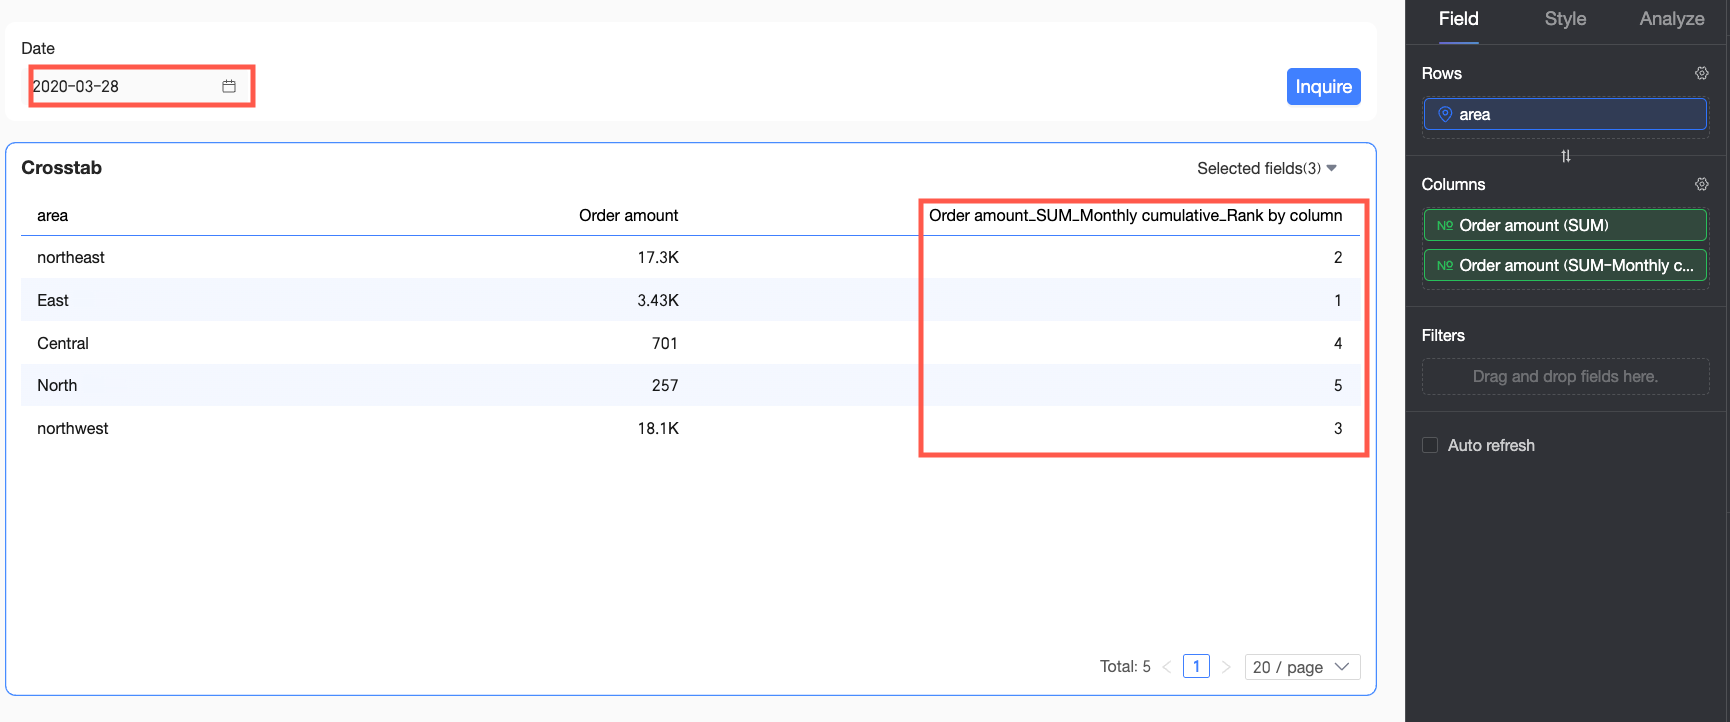
Task: Select the Order amount (SUM) field pill
Action: point(1565,225)
